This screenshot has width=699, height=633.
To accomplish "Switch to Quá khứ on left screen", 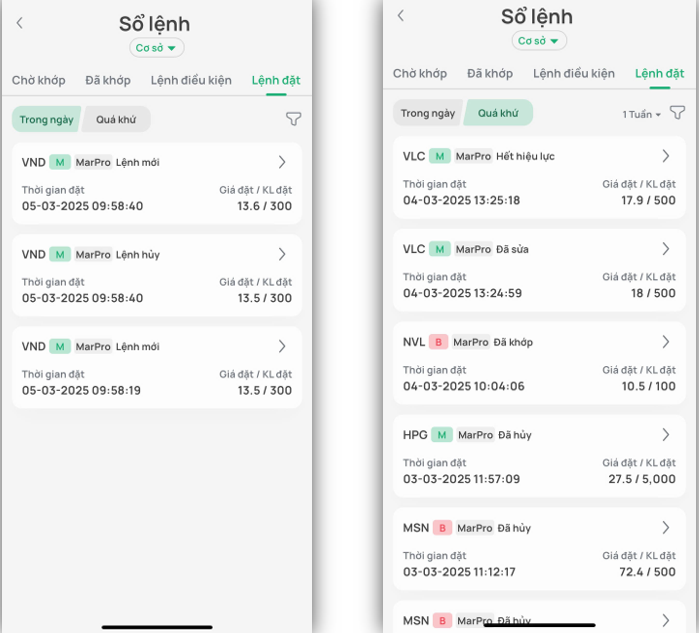I will [116, 119].
